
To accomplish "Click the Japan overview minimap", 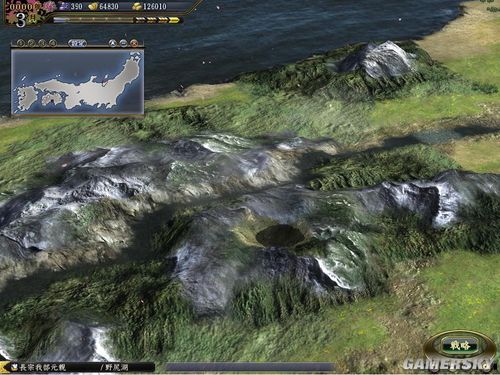I will coord(78,82).
